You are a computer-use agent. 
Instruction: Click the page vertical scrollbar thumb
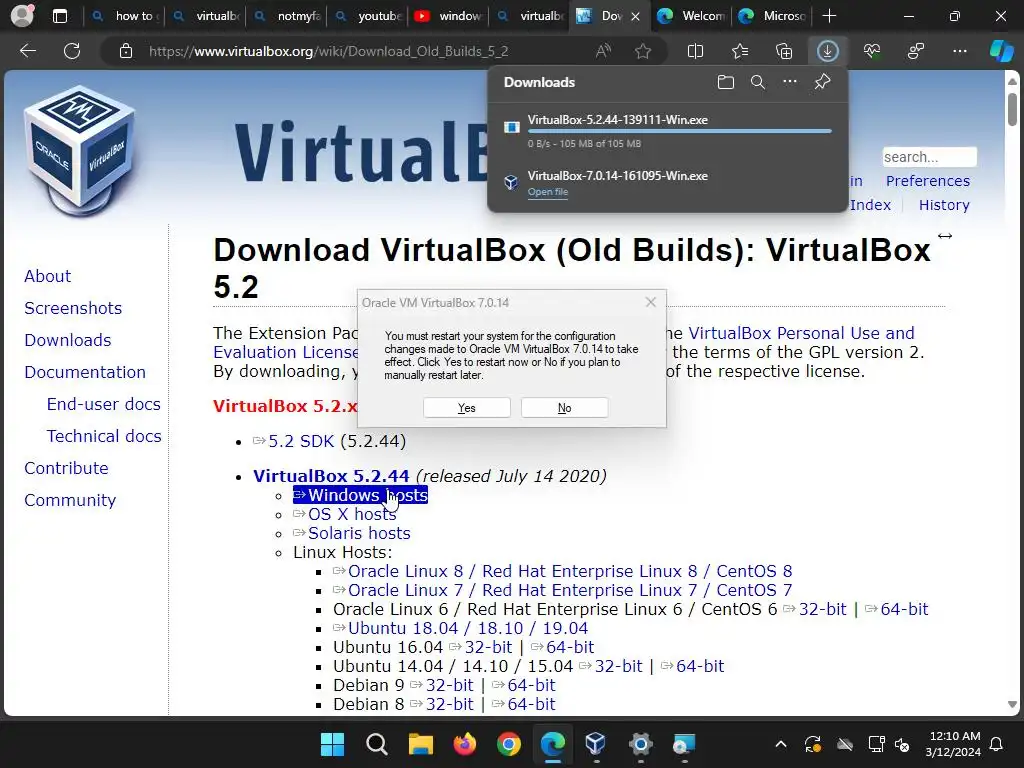click(x=1012, y=109)
